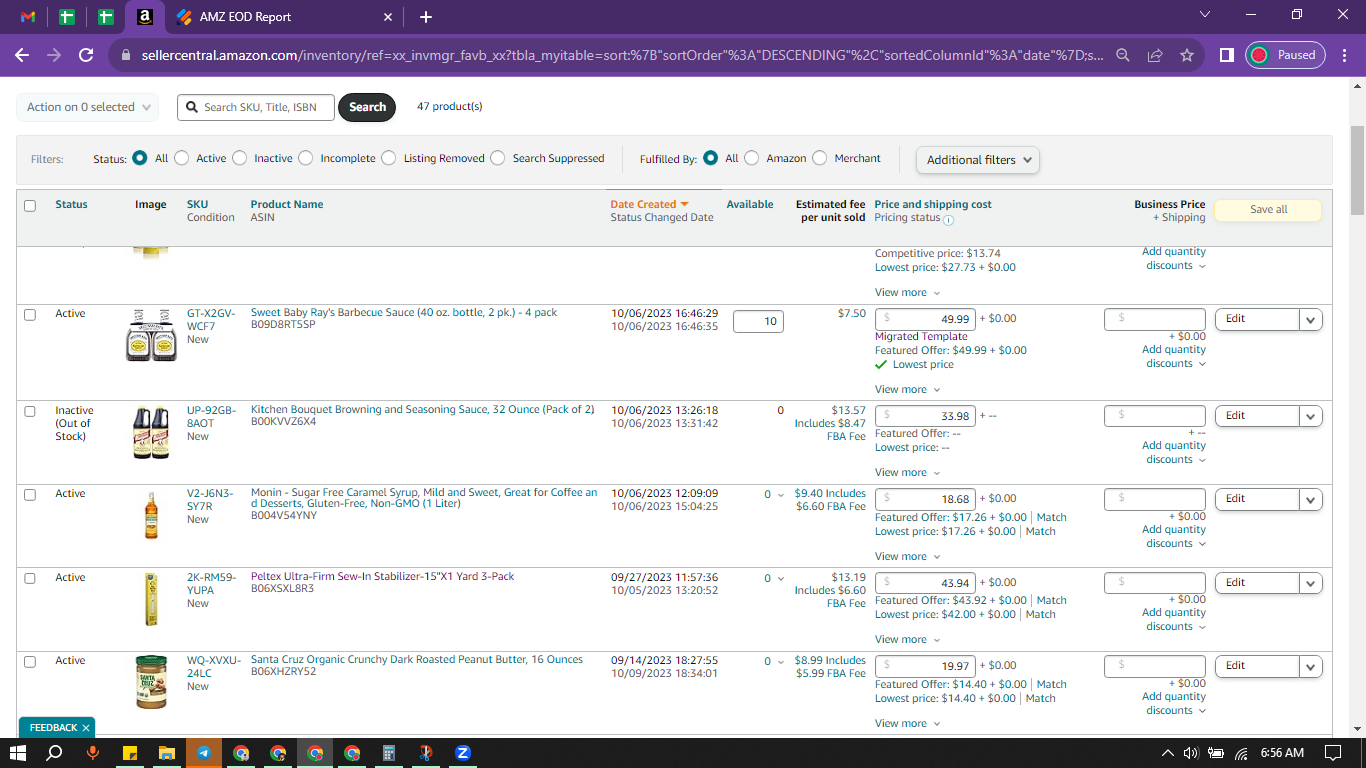1366x768 pixels.
Task: Open the Sweet Baby Ray's Barbecue Sauce link
Action: [x=404, y=313]
